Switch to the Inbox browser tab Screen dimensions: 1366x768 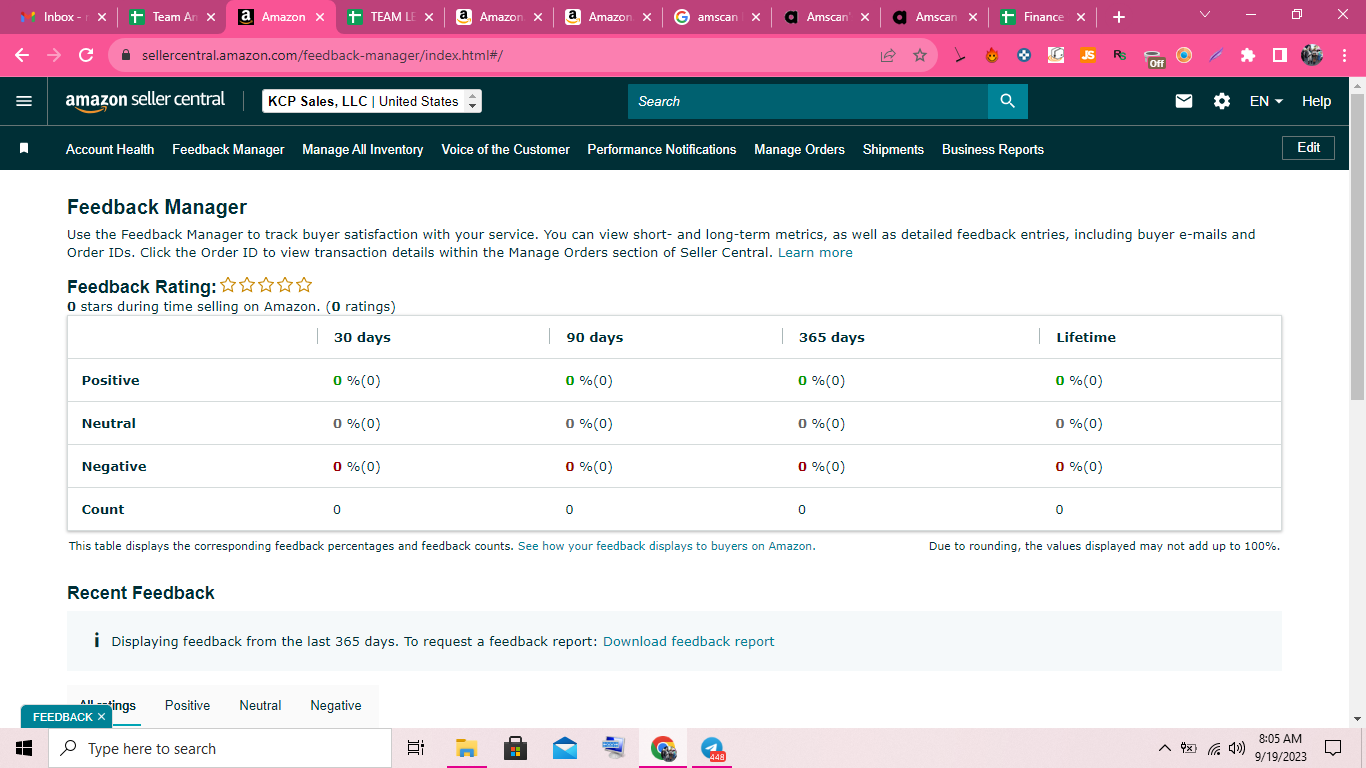(x=61, y=17)
